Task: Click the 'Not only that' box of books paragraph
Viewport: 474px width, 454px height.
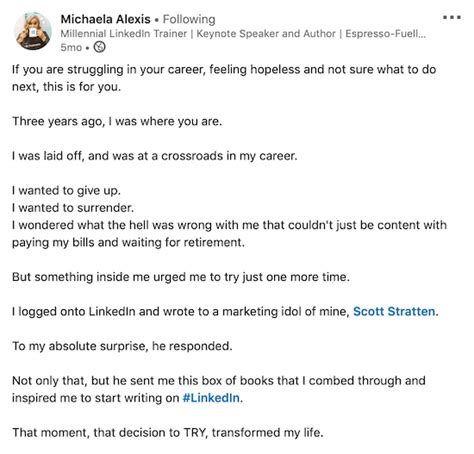Action: 219,389
